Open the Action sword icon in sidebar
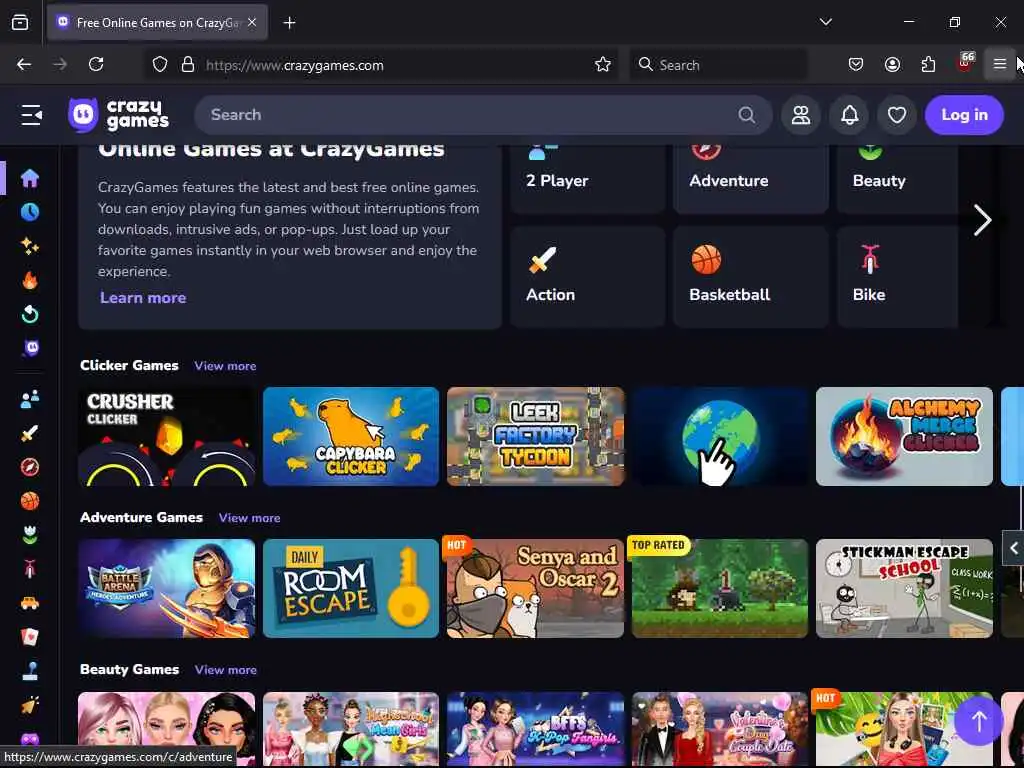This screenshot has height=768, width=1024. (x=30, y=433)
